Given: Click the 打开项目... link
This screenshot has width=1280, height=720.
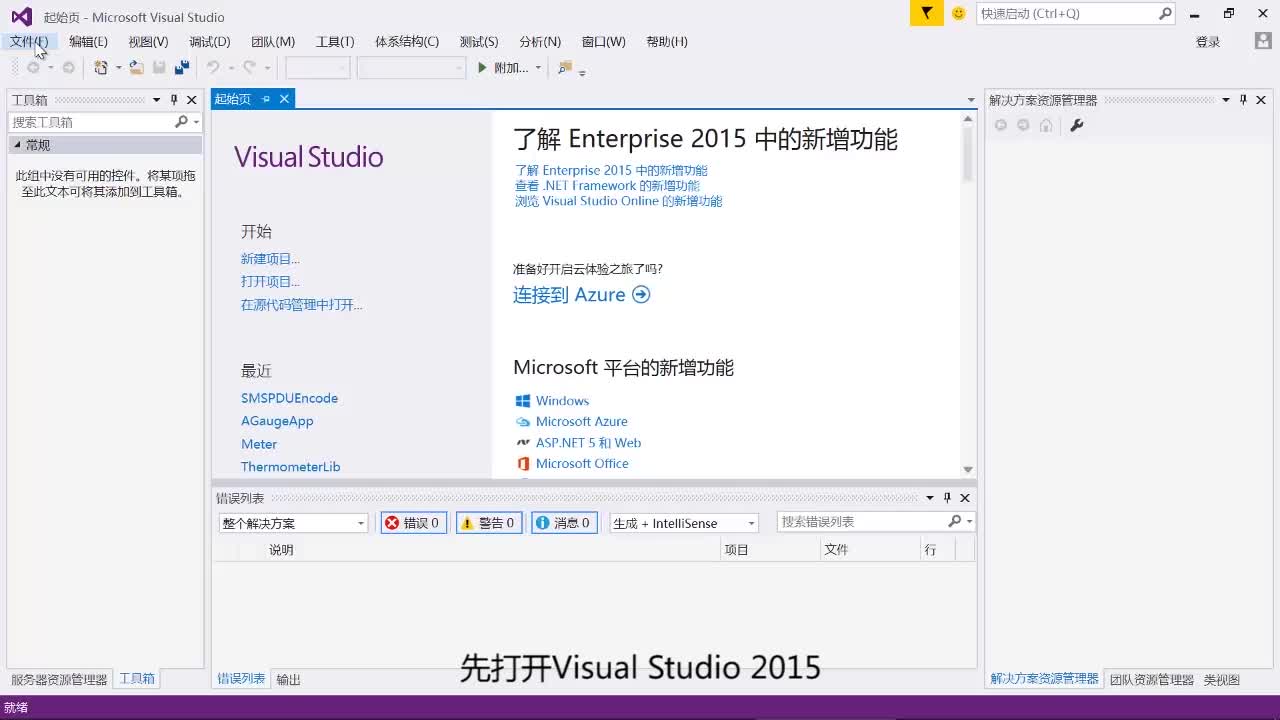Looking at the screenshot, I should [x=270, y=282].
